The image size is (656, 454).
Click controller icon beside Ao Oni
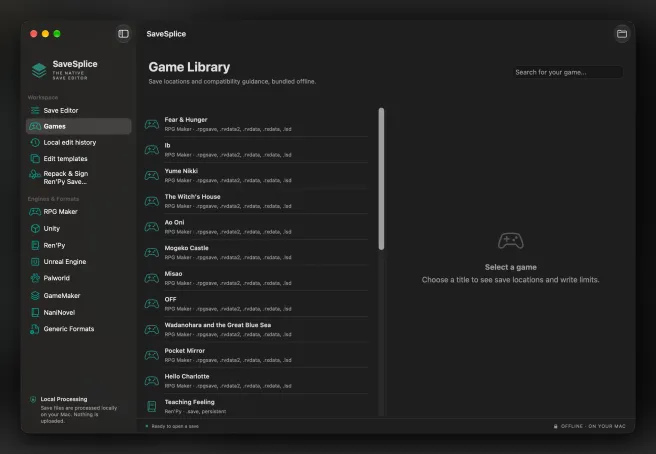tap(152, 227)
